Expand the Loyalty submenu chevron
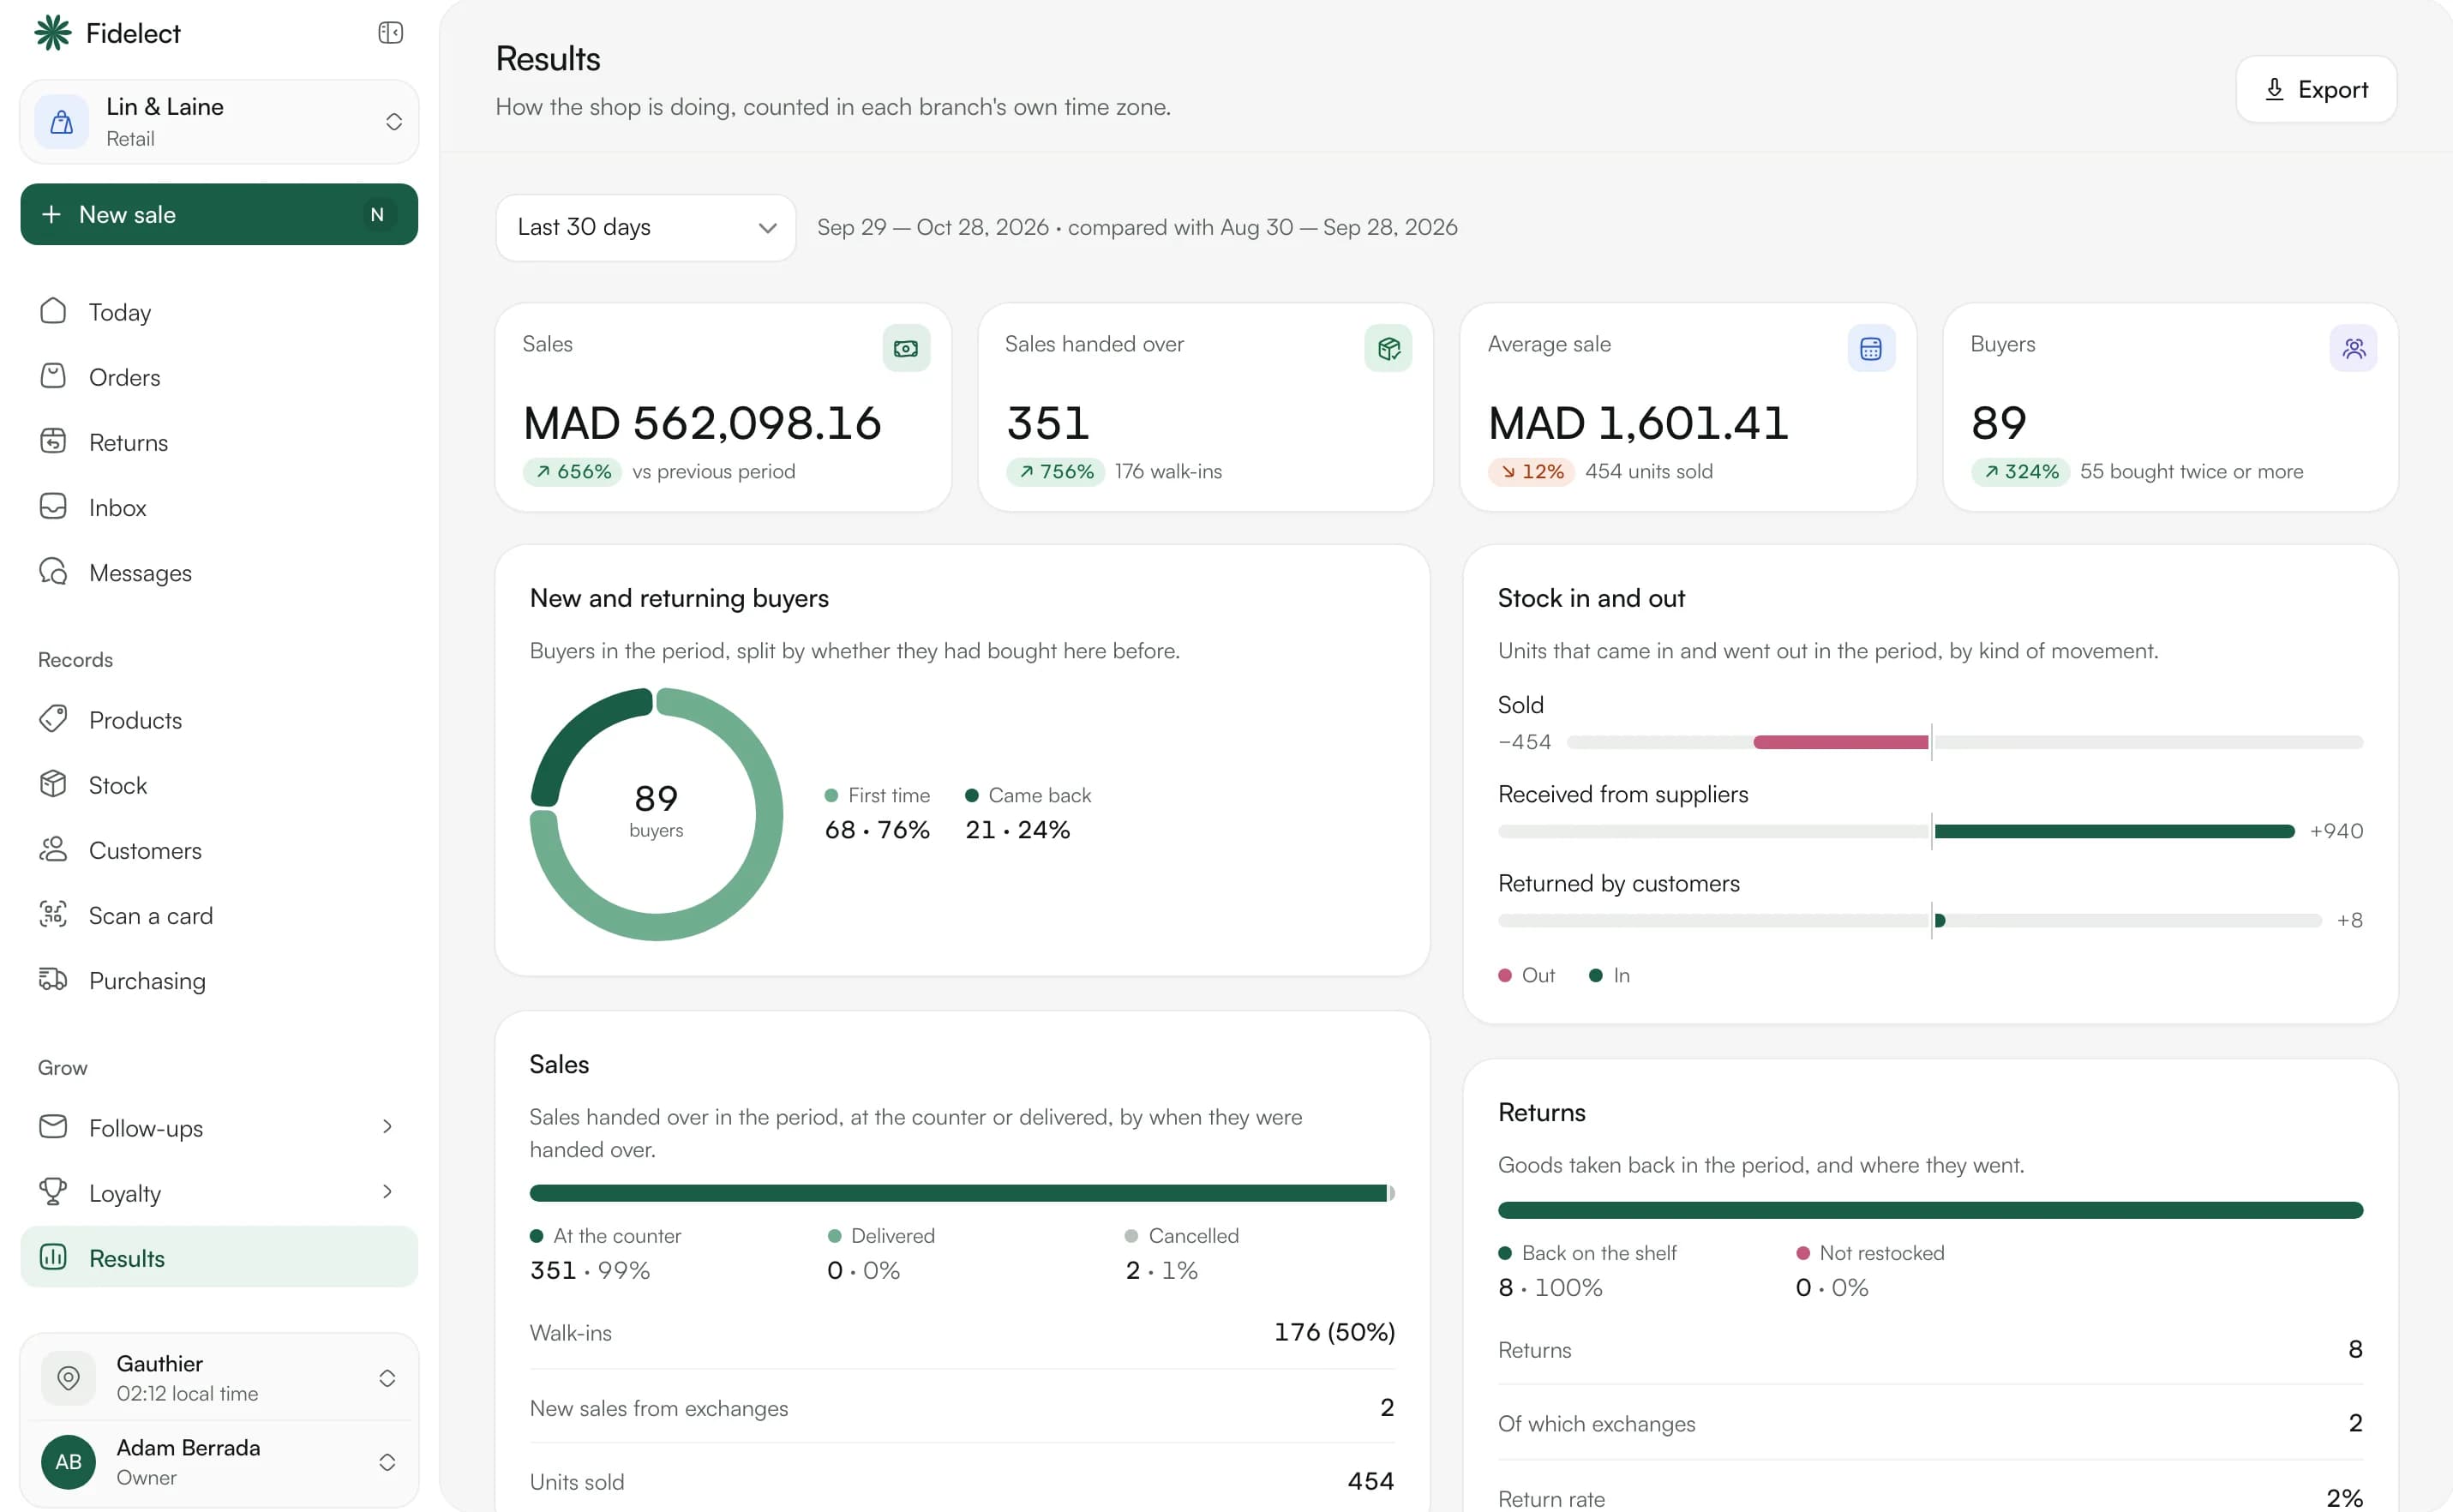Viewport: 2453px width, 1512px height. point(387,1192)
